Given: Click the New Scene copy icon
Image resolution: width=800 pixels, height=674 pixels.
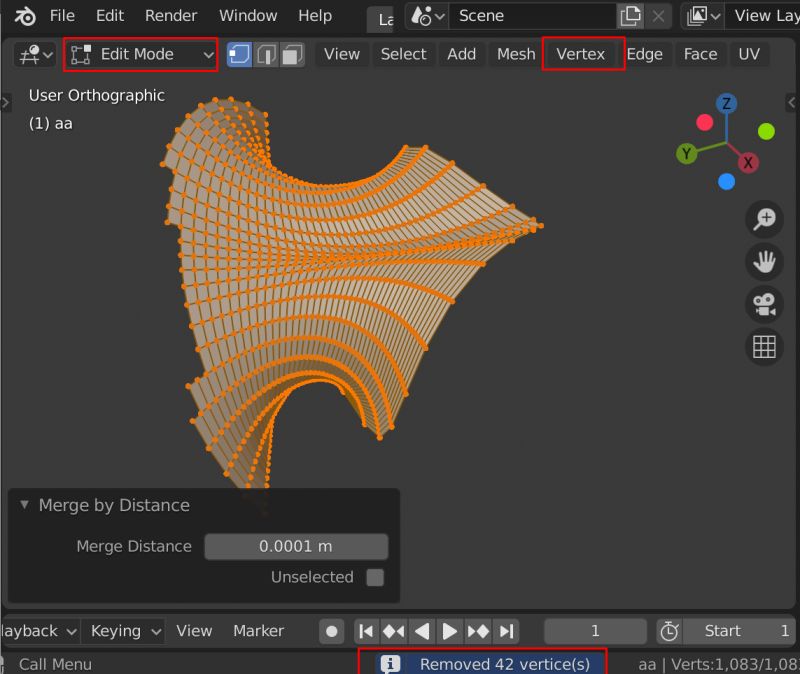Looking at the screenshot, I should tap(630, 16).
